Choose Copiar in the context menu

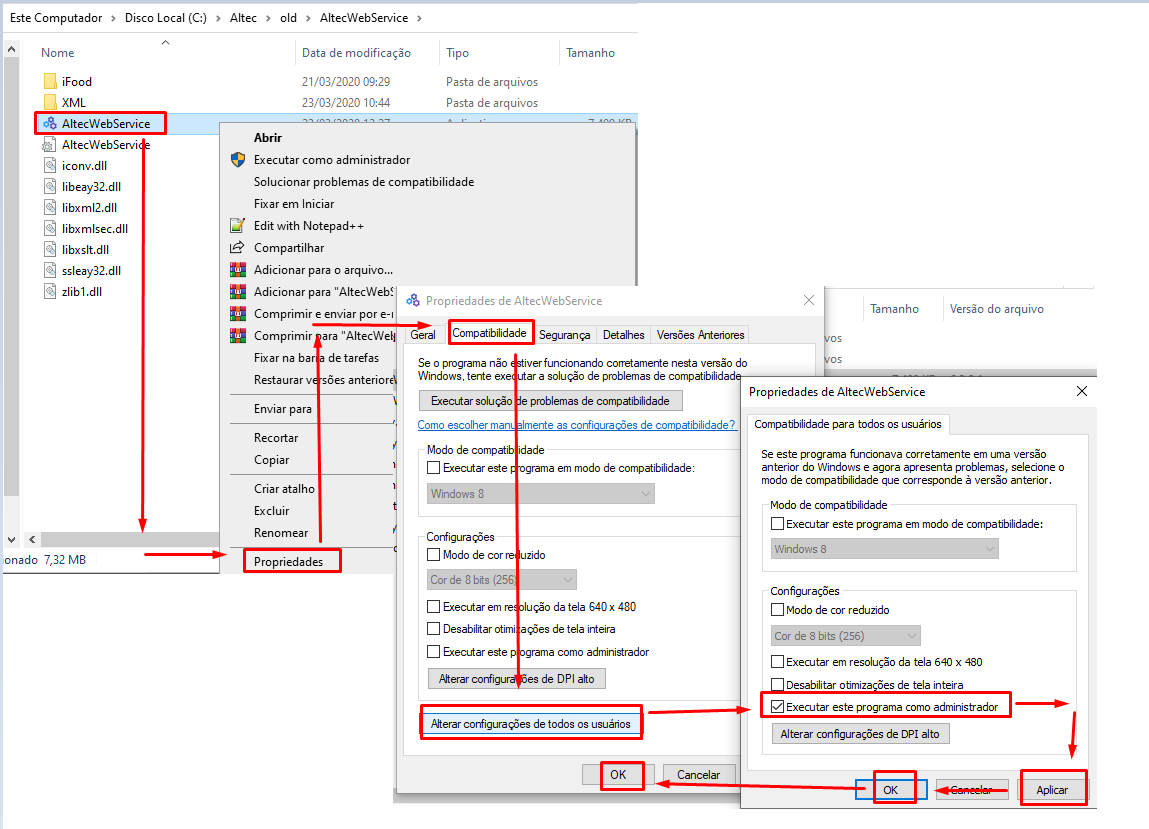pos(272,460)
